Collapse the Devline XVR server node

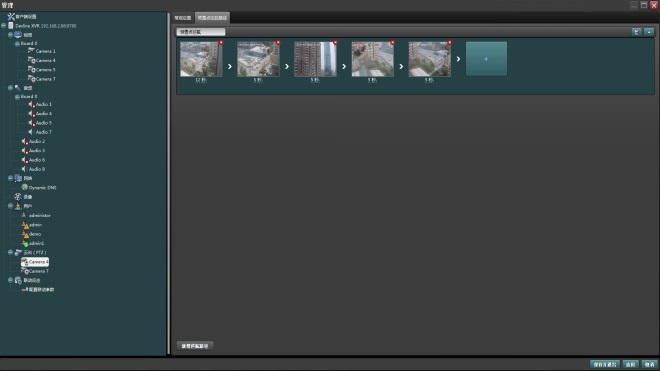[4, 26]
